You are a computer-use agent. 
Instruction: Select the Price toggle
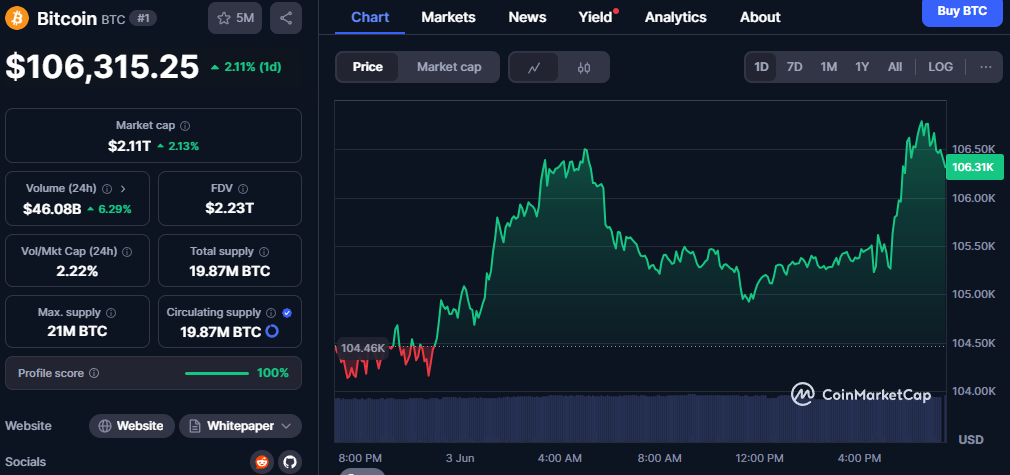(x=368, y=67)
